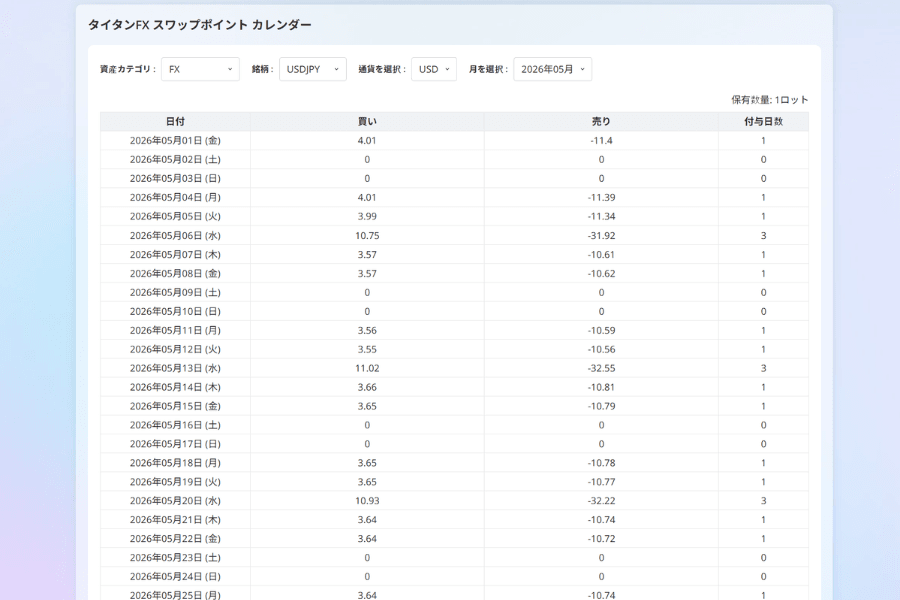900x600 pixels.
Task: Click 付与日数 value 3 for 05月13日
Action: coord(763,368)
